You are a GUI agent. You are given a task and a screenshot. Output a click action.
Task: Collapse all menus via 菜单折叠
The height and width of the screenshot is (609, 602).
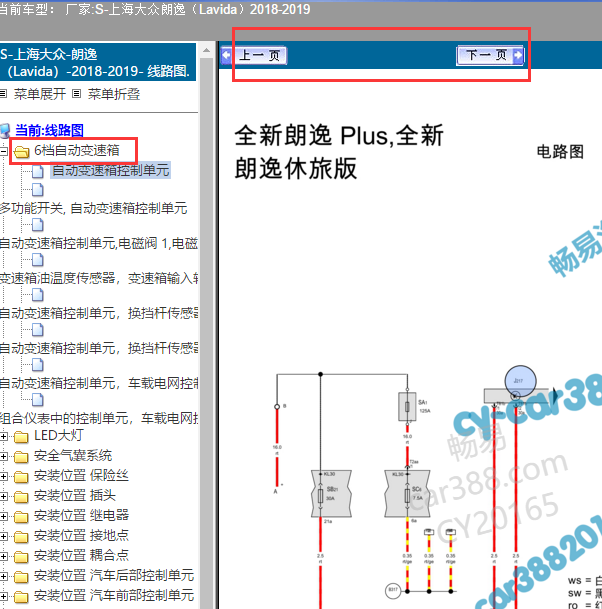[114, 94]
